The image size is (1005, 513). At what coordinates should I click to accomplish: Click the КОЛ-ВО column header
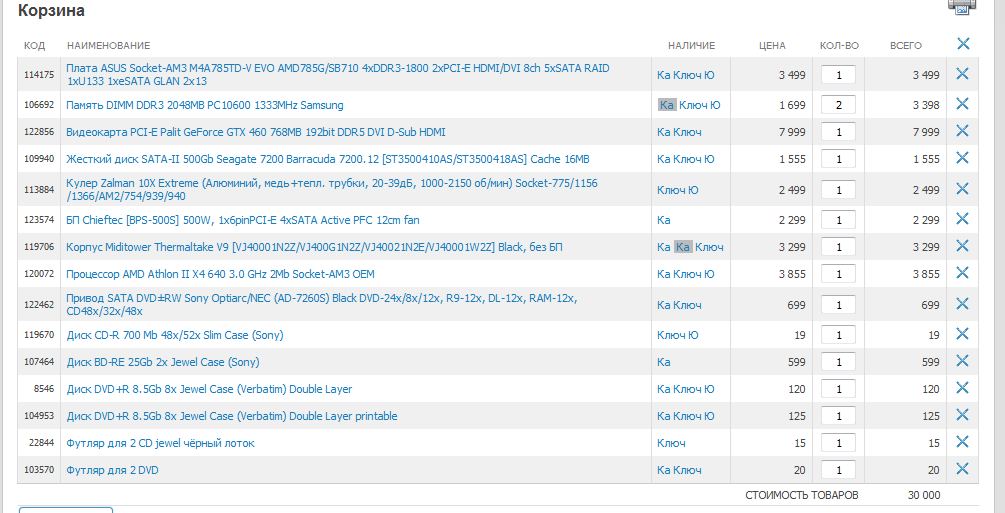(839, 46)
